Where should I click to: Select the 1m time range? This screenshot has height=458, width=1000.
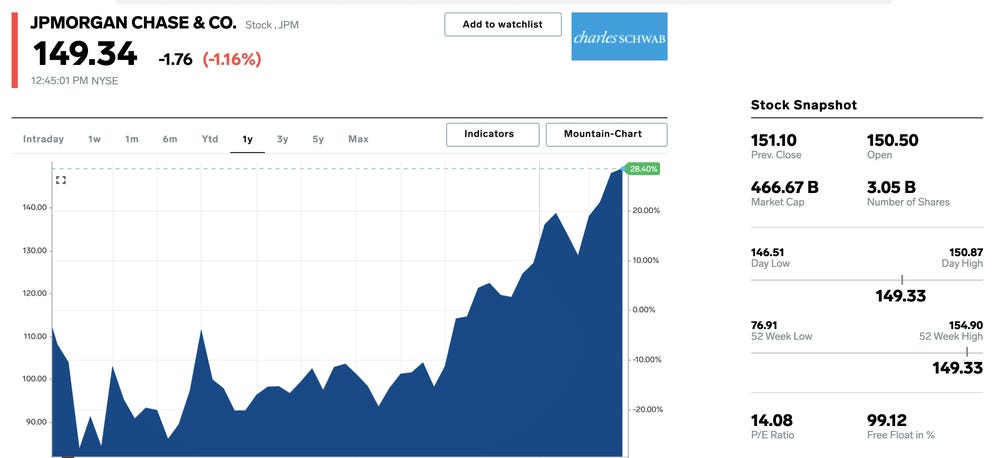tap(131, 139)
